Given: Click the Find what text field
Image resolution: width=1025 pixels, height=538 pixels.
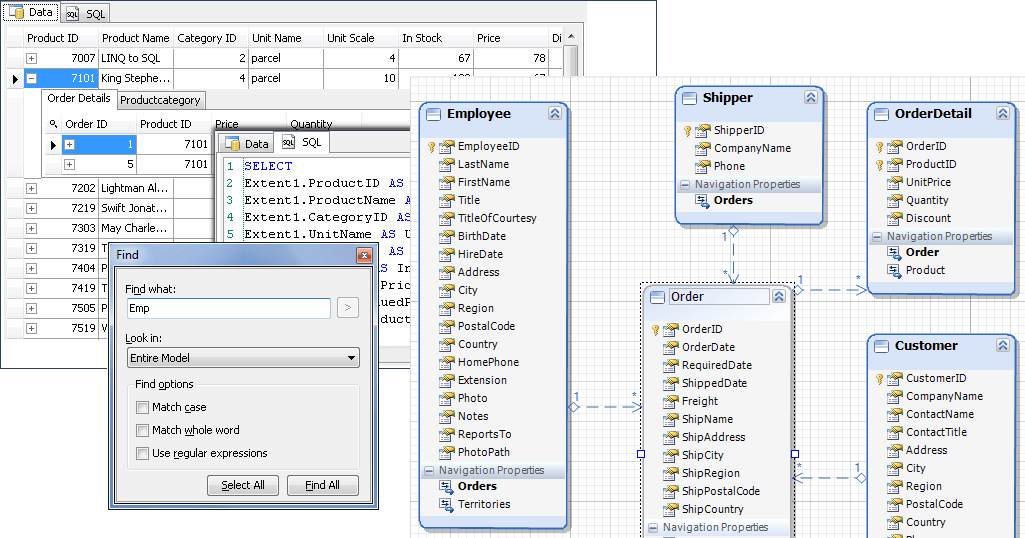Looking at the screenshot, I should [228, 309].
